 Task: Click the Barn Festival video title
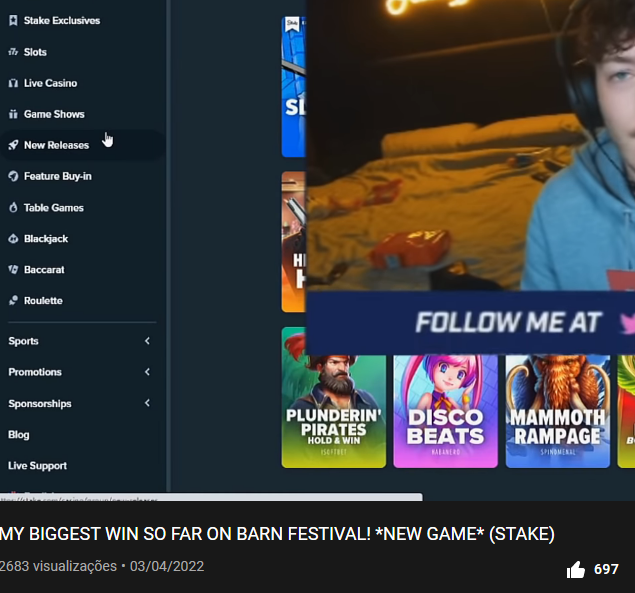277,534
